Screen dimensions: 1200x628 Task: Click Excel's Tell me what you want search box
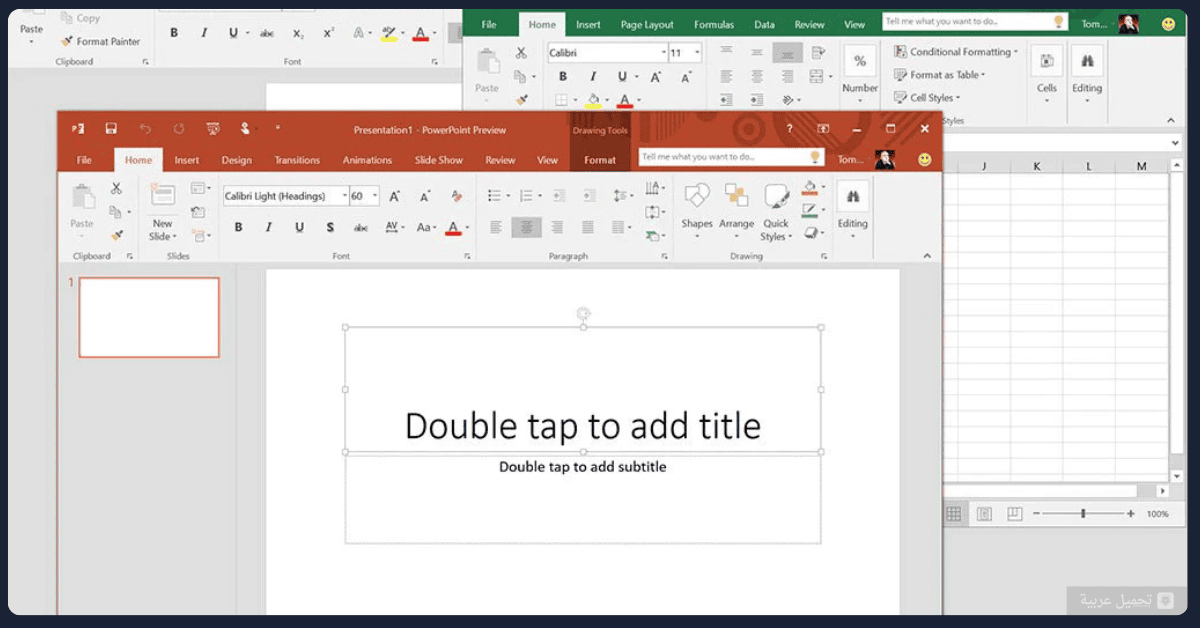pyautogui.click(x=975, y=21)
